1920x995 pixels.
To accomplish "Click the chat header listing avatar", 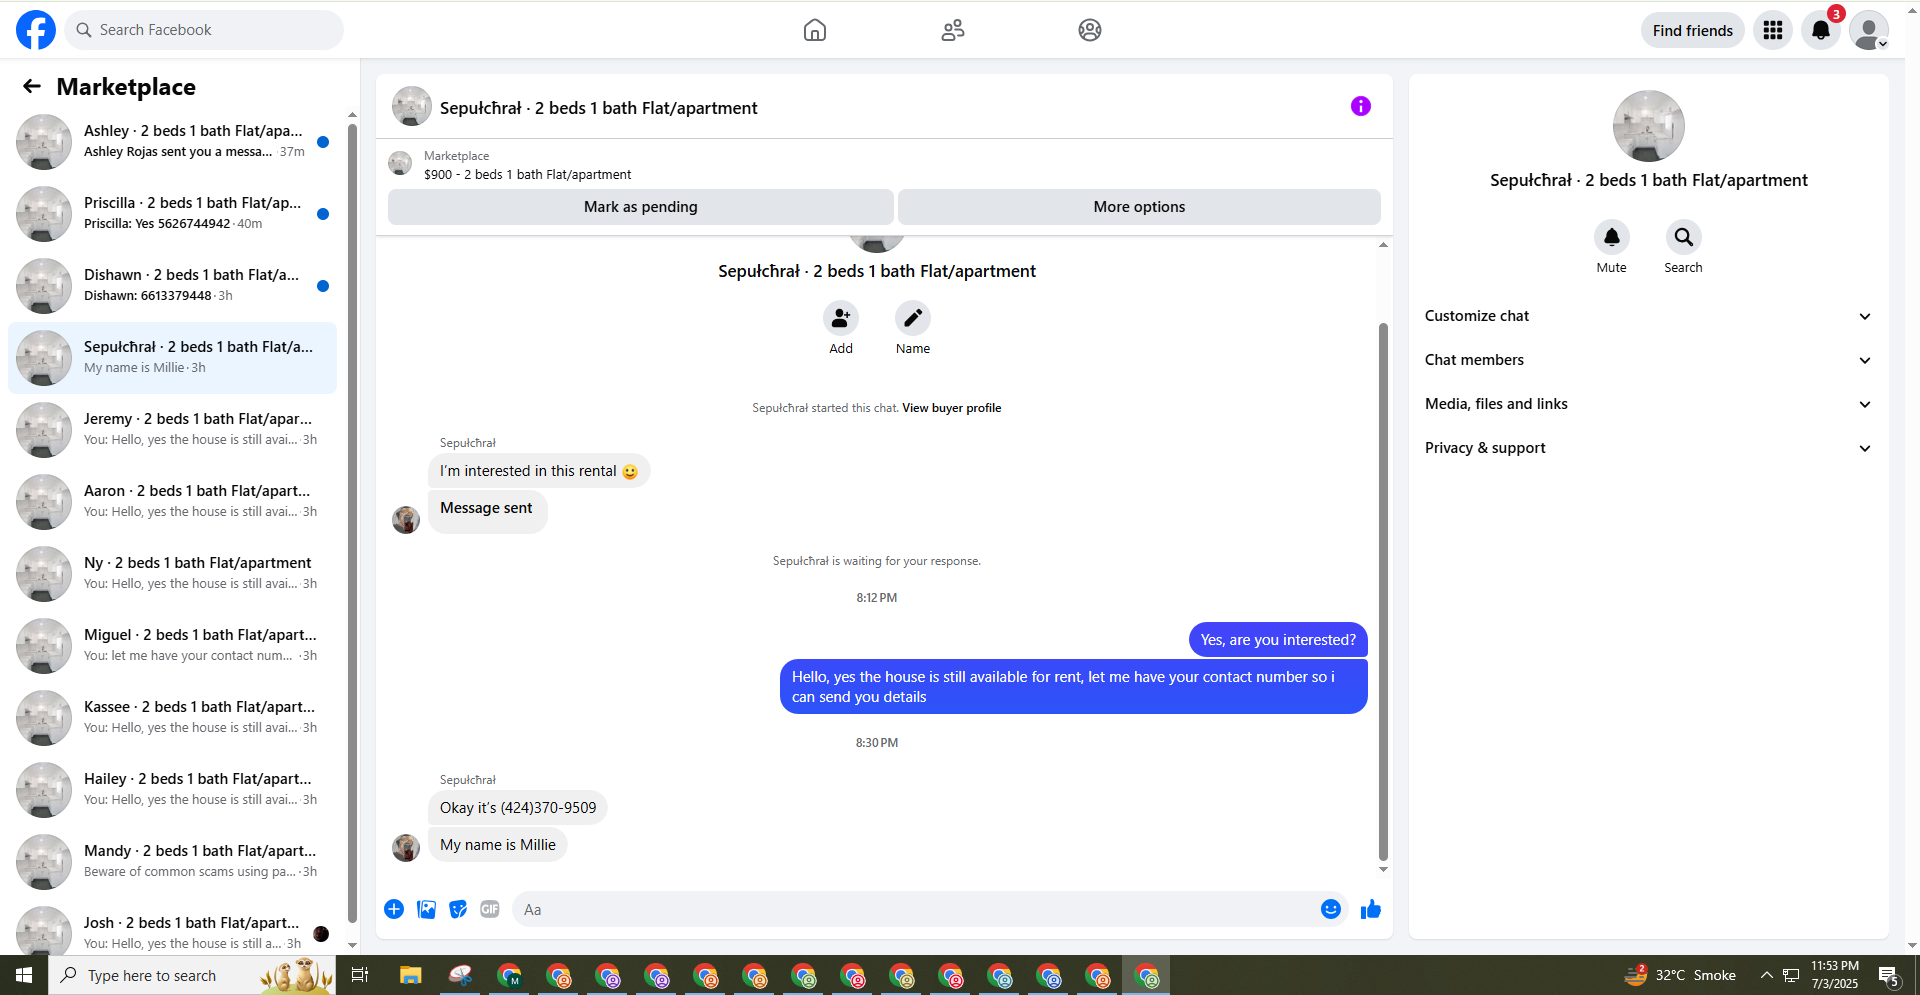I will click(412, 106).
